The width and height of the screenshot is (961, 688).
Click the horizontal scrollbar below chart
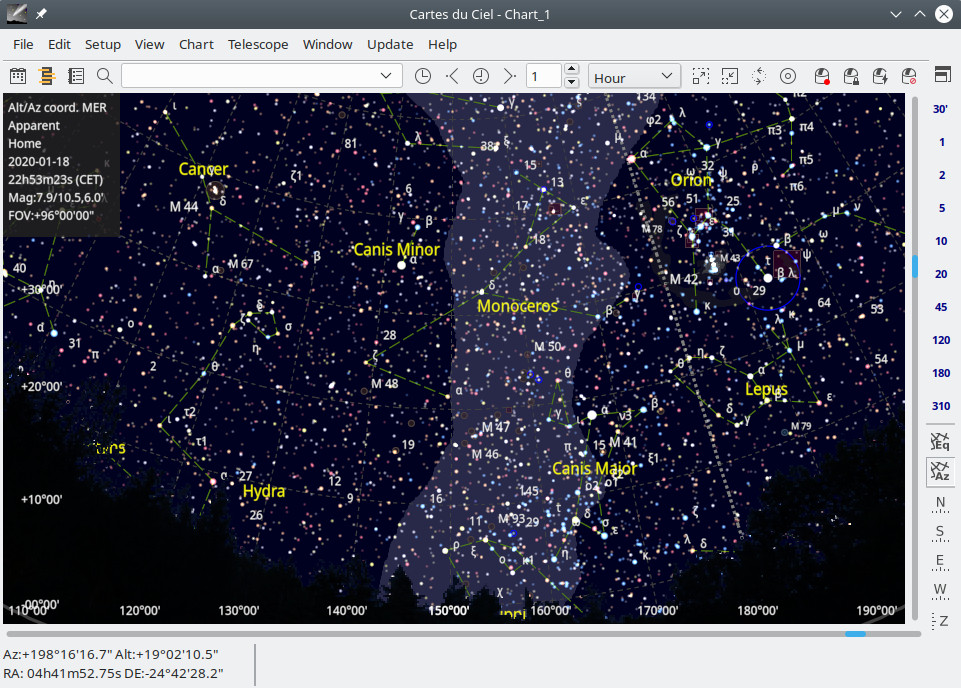pyautogui.click(x=462, y=633)
